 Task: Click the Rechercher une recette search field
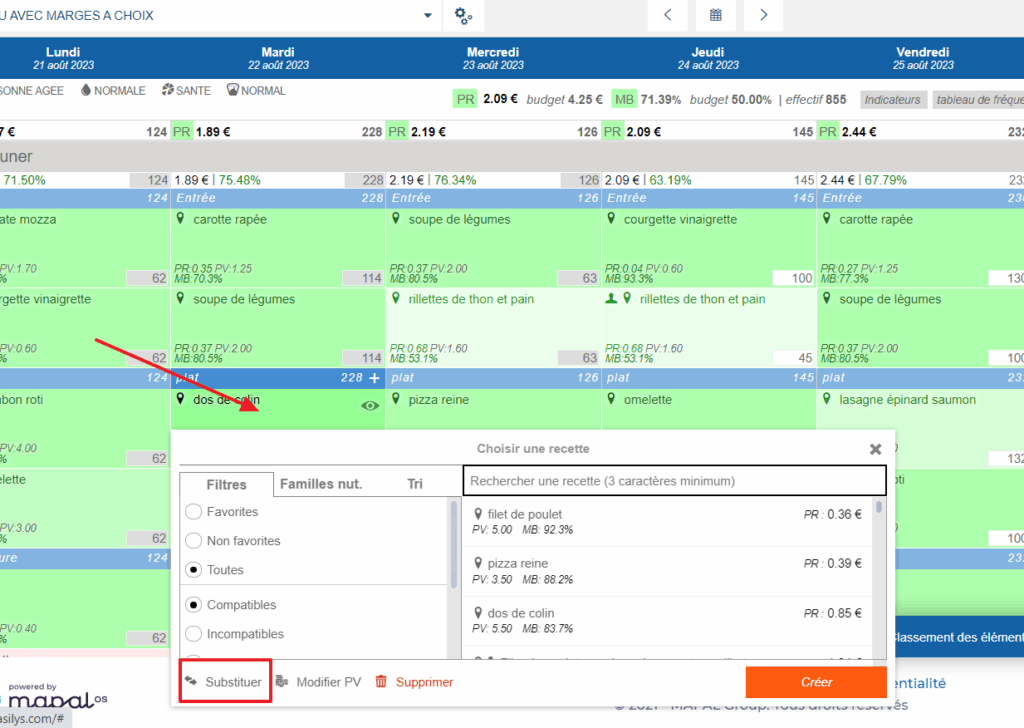coord(674,481)
